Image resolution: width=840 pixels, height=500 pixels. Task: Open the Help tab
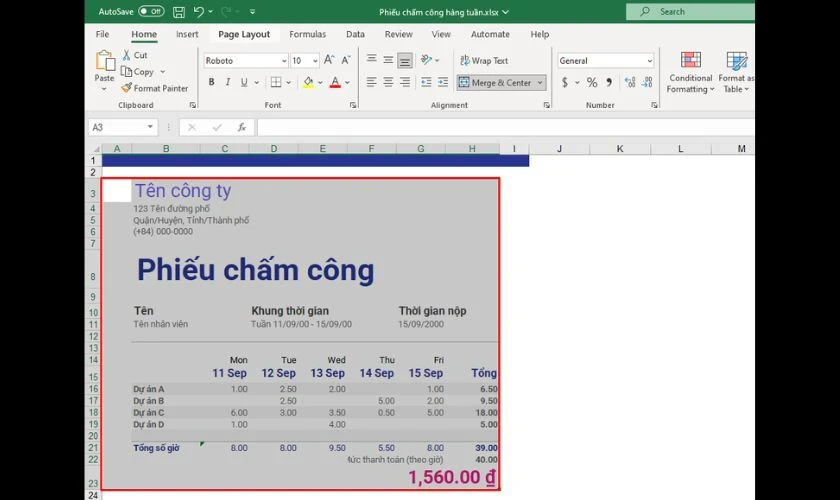pyautogui.click(x=539, y=34)
